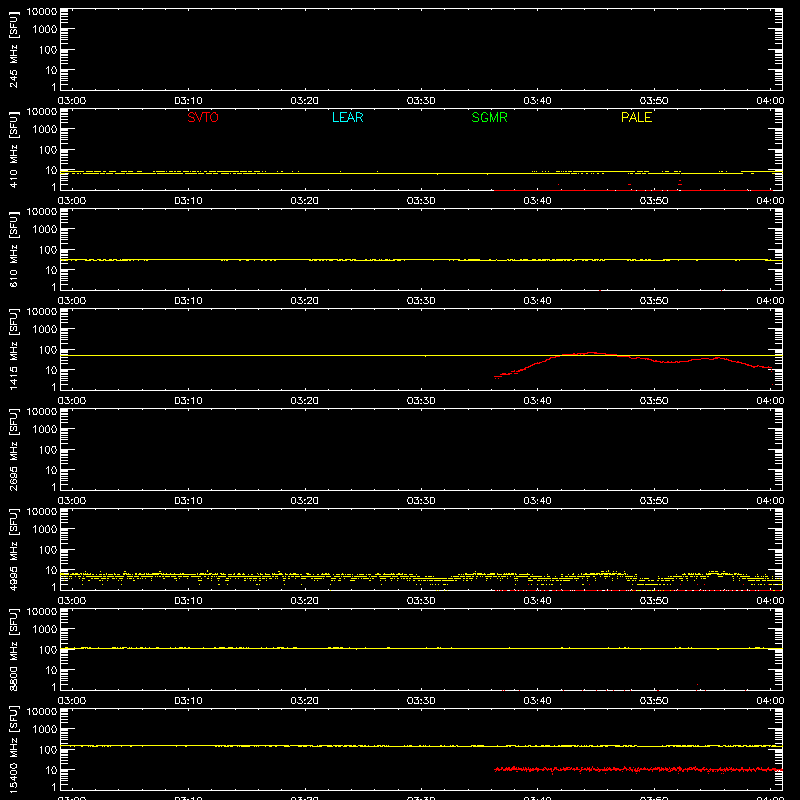Select the 8800 MHz [SFU] axis title
800x800 pixels.
(x=13, y=649)
